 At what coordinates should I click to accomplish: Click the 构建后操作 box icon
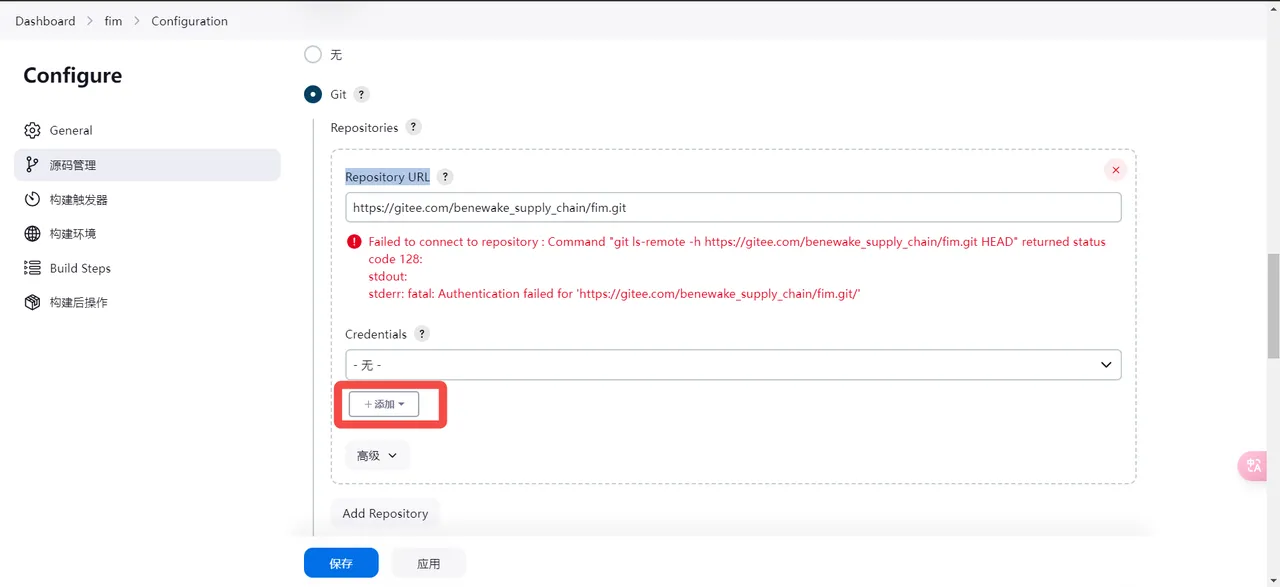pyautogui.click(x=32, y=302)
